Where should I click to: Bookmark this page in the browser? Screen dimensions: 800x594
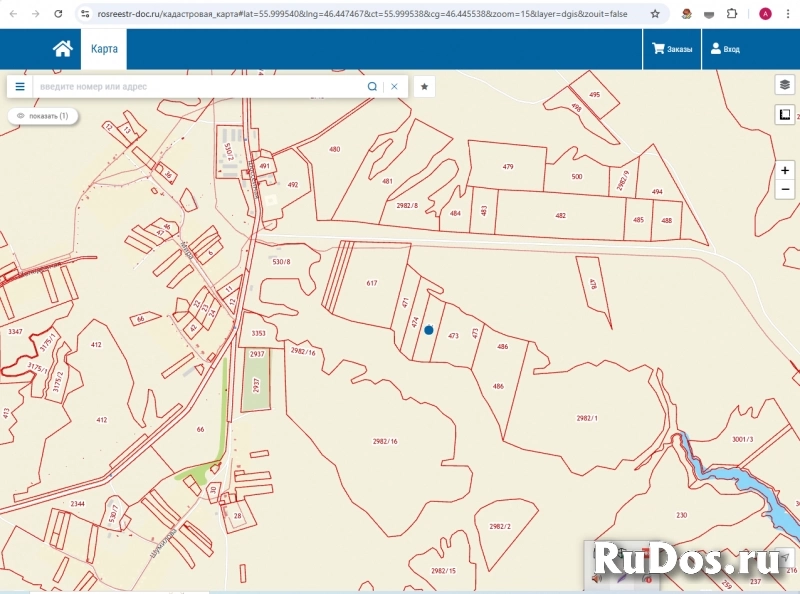(654, 14)
